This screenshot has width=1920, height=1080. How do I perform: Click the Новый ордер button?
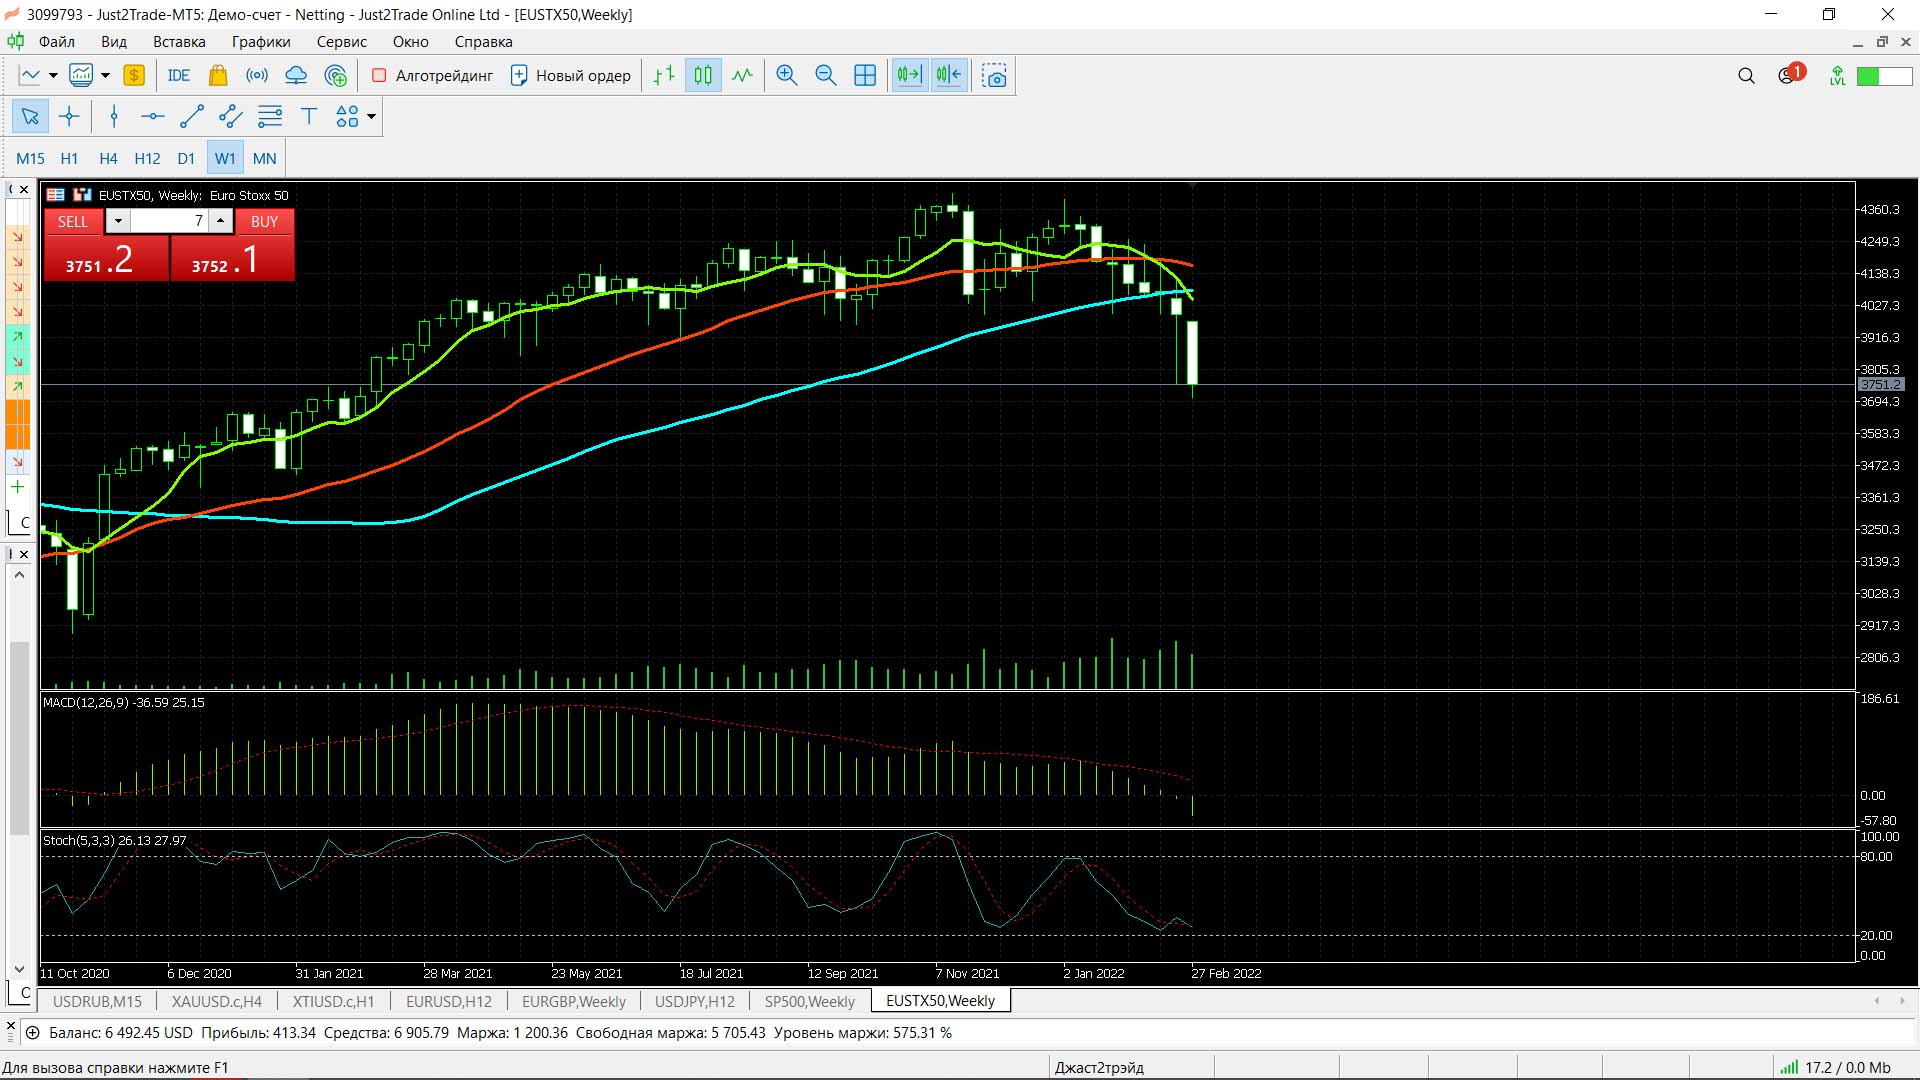[571, 75]
